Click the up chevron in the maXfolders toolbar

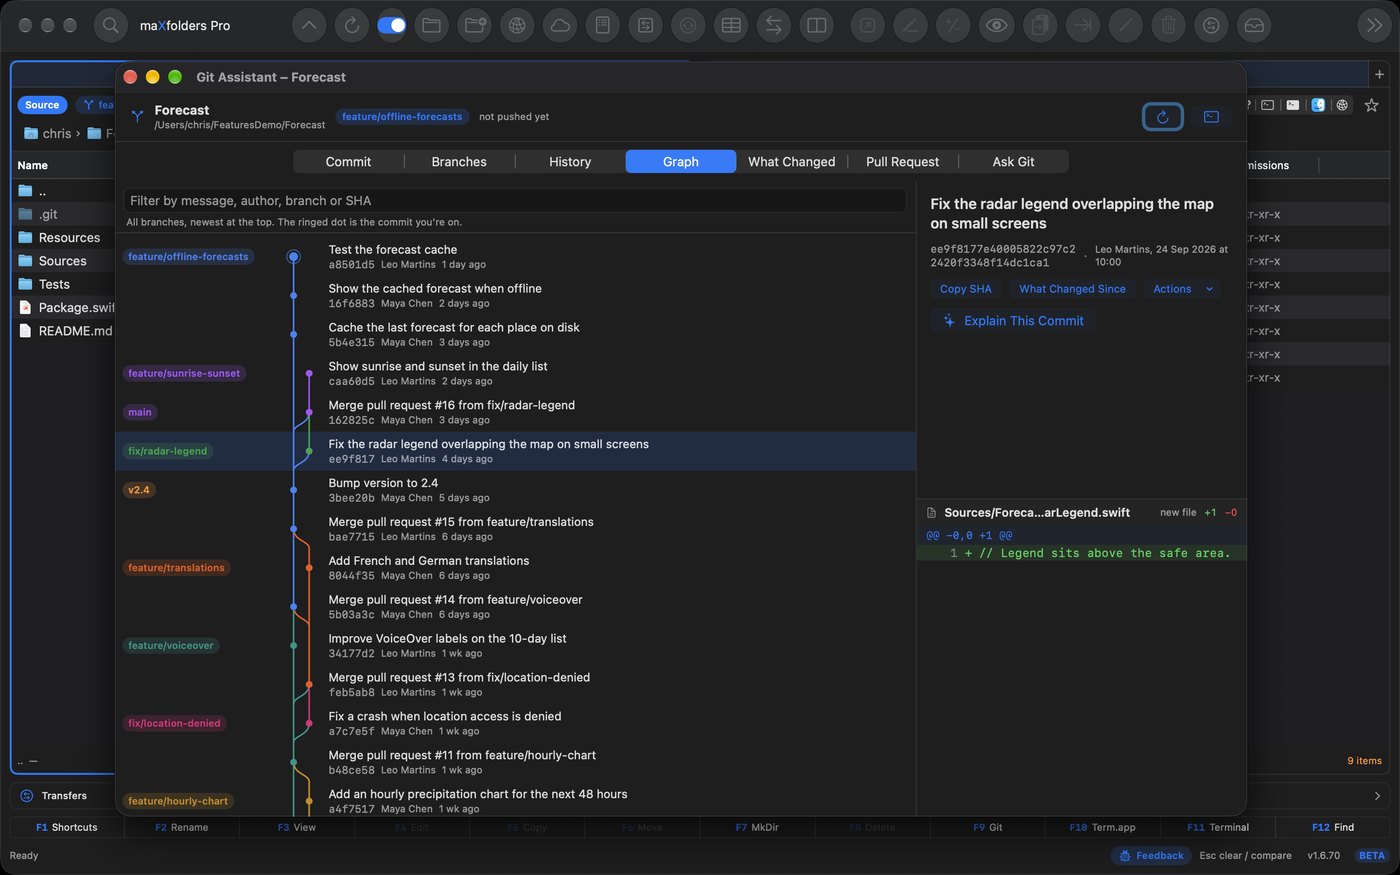click(308, 25)
